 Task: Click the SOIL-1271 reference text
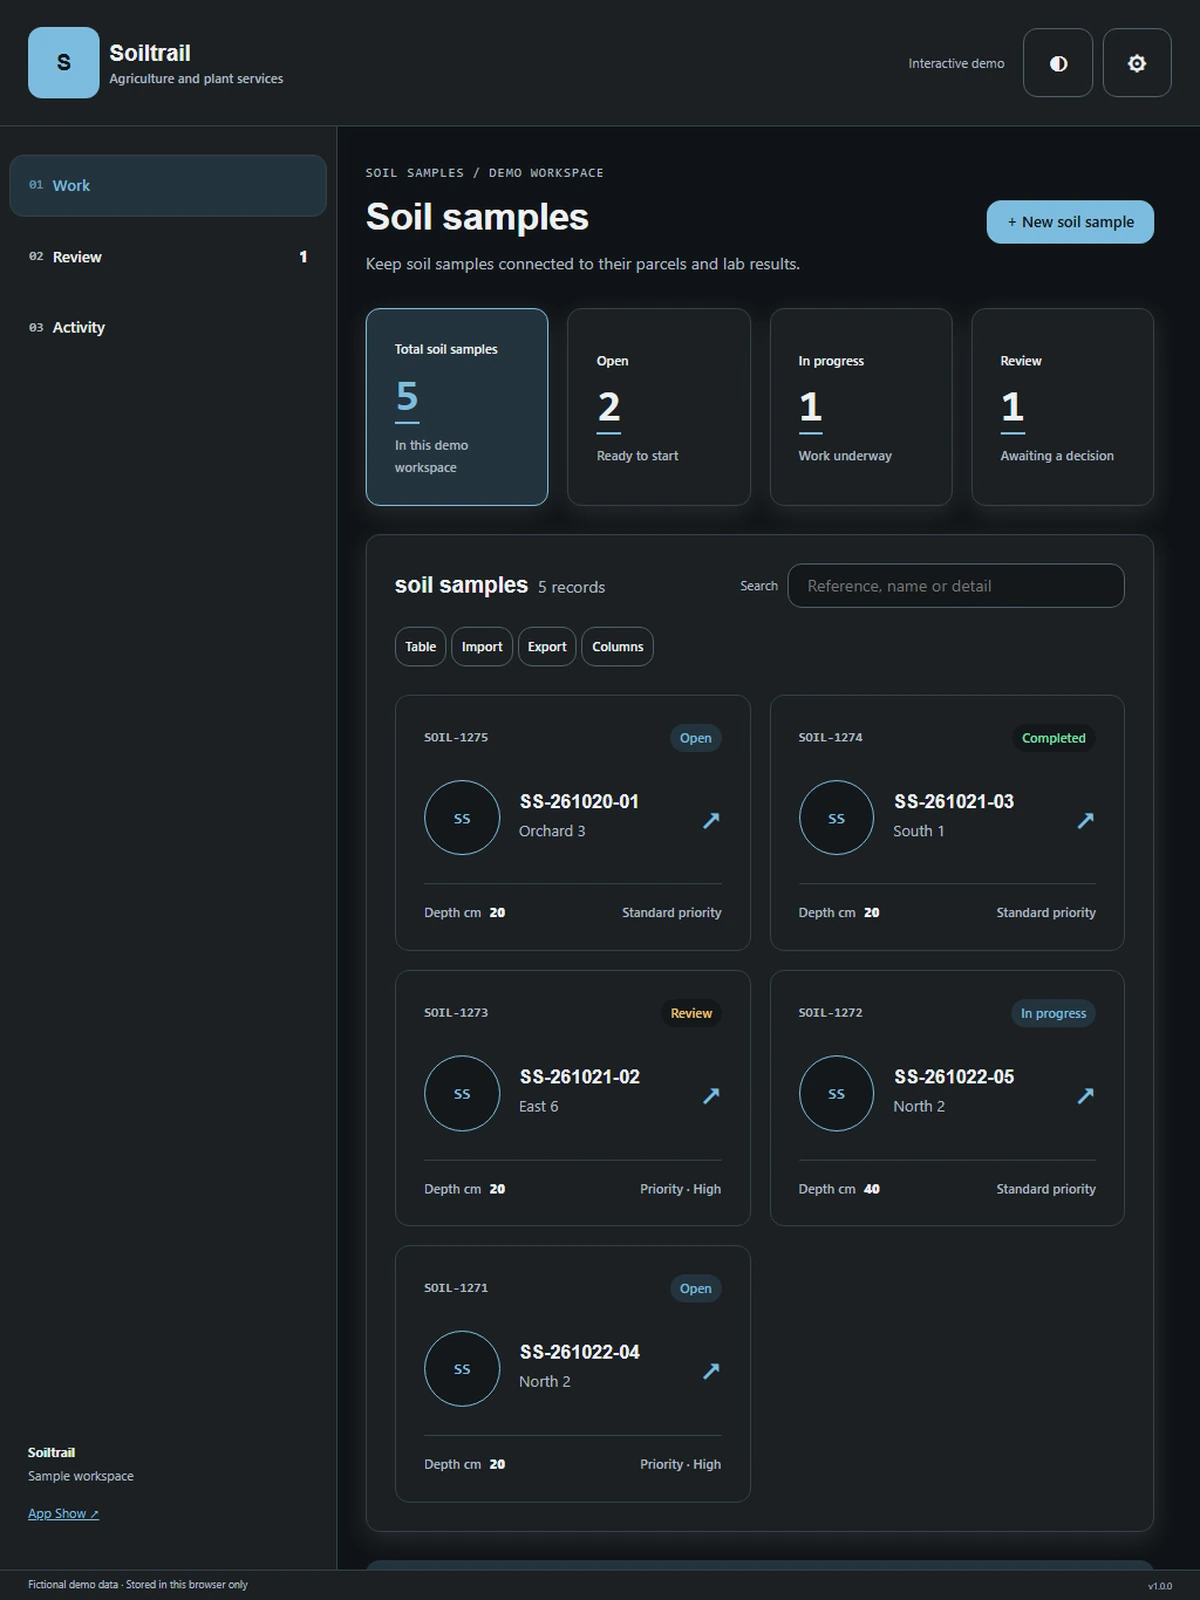[x=456, y=1288]
